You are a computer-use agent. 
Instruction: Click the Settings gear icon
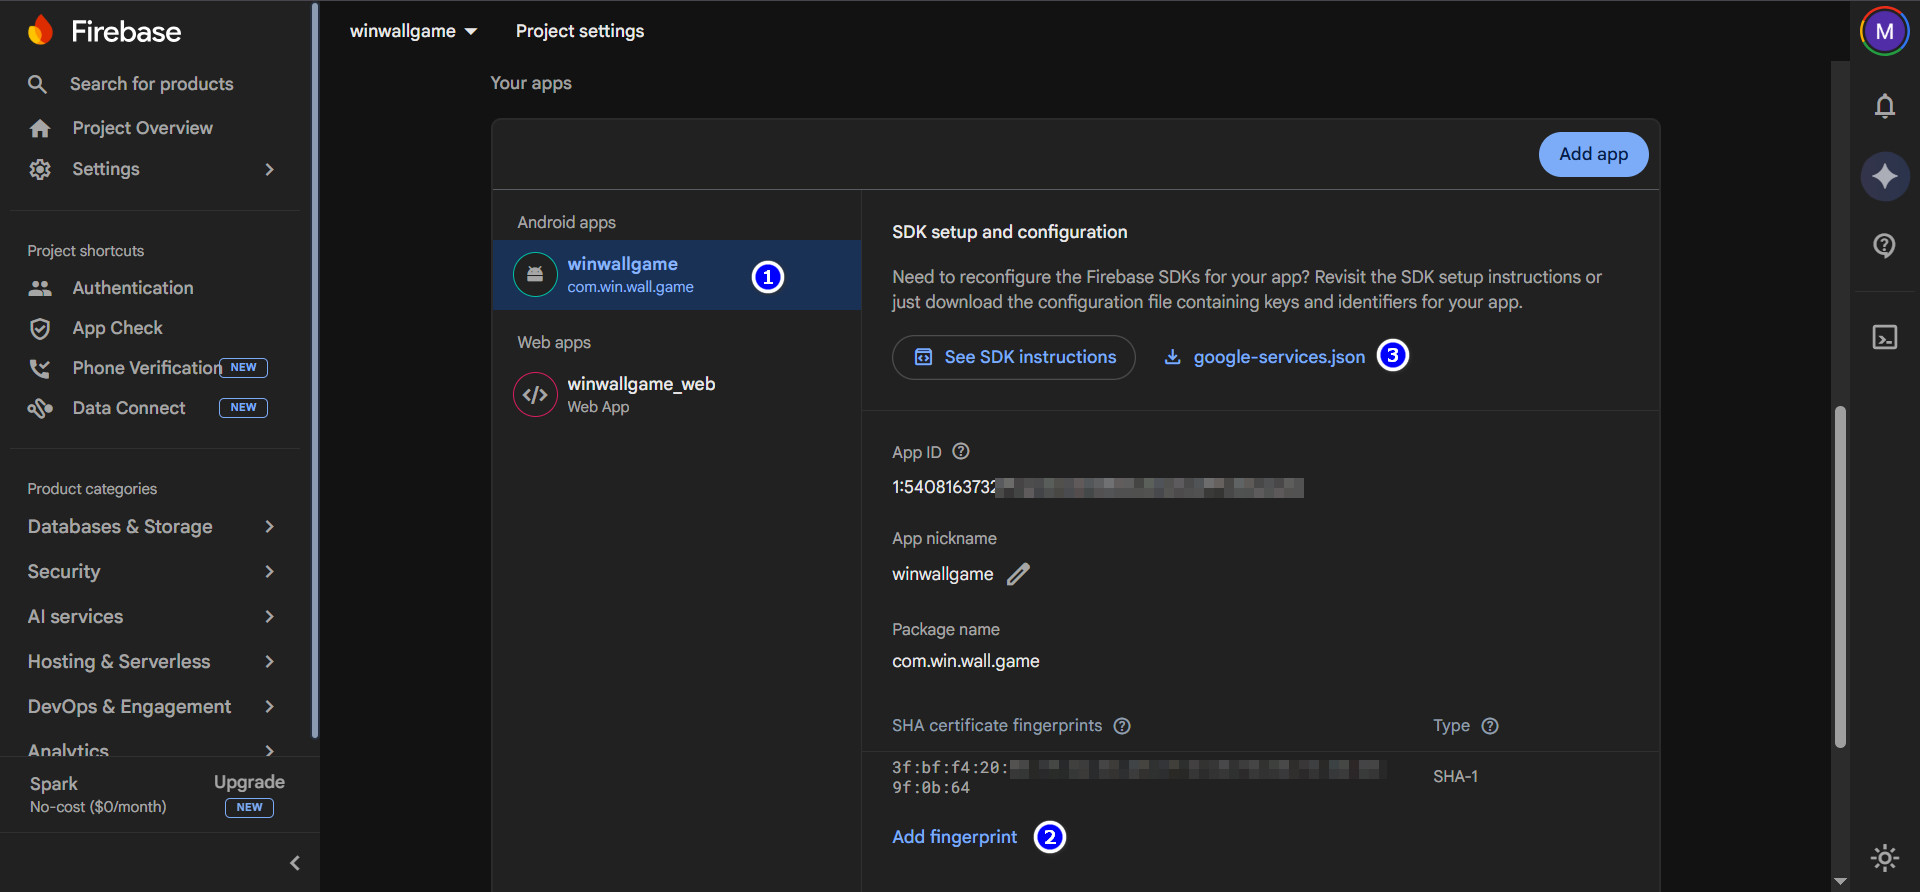coord(40,169)
